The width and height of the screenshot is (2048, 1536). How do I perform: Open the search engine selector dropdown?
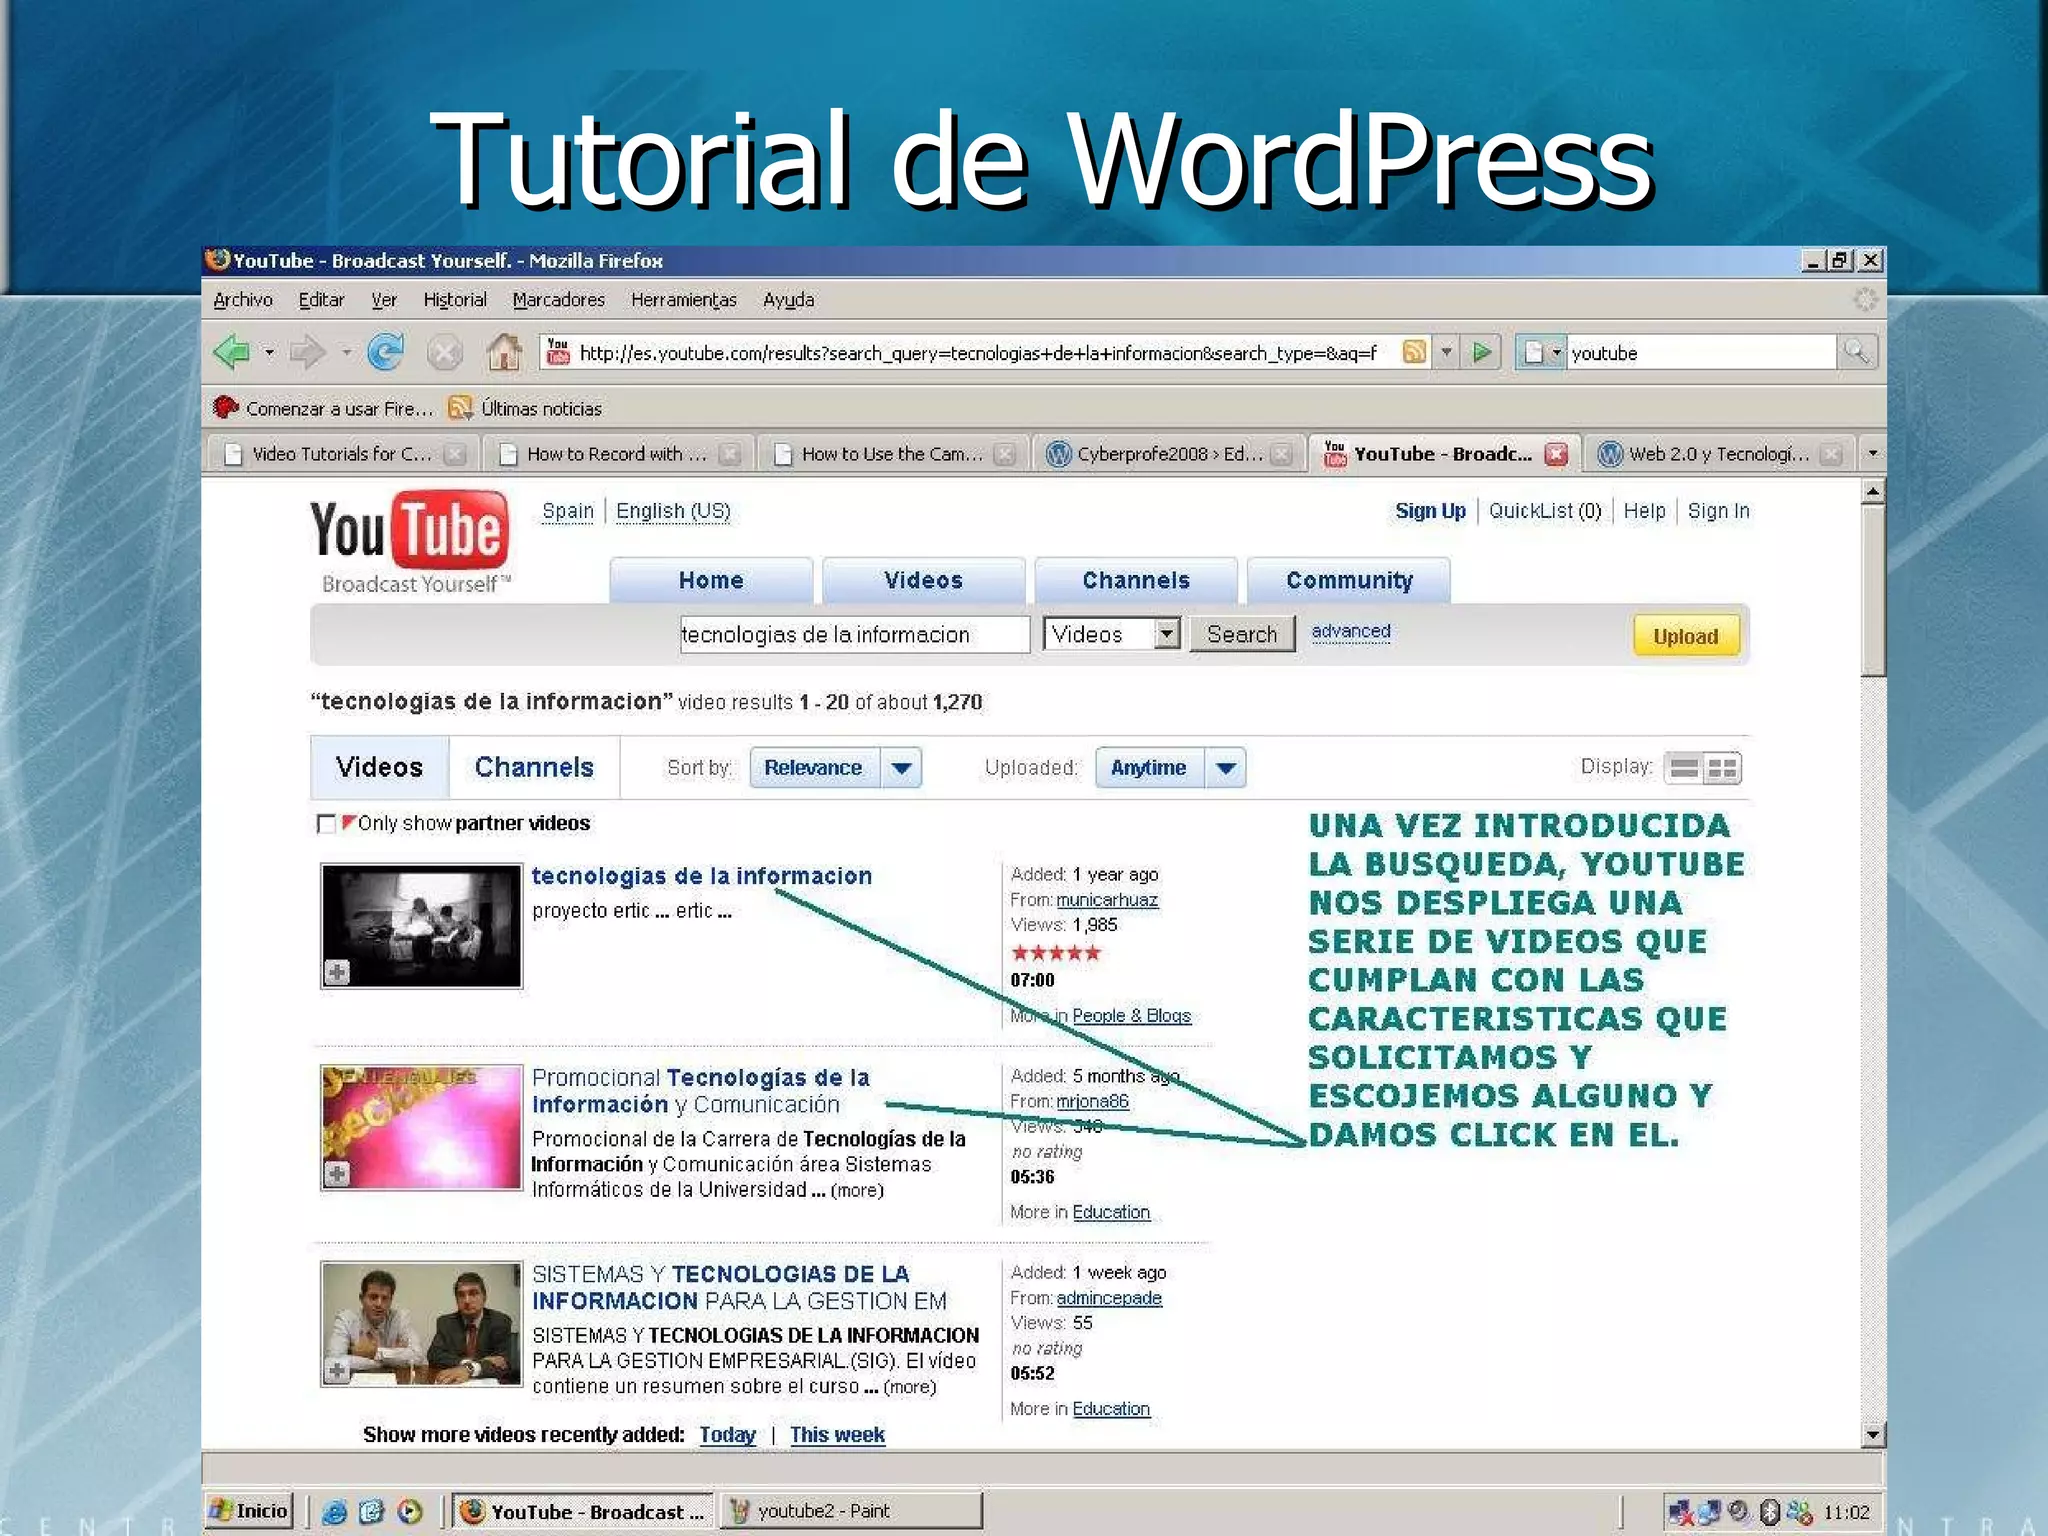[1540, 352]
